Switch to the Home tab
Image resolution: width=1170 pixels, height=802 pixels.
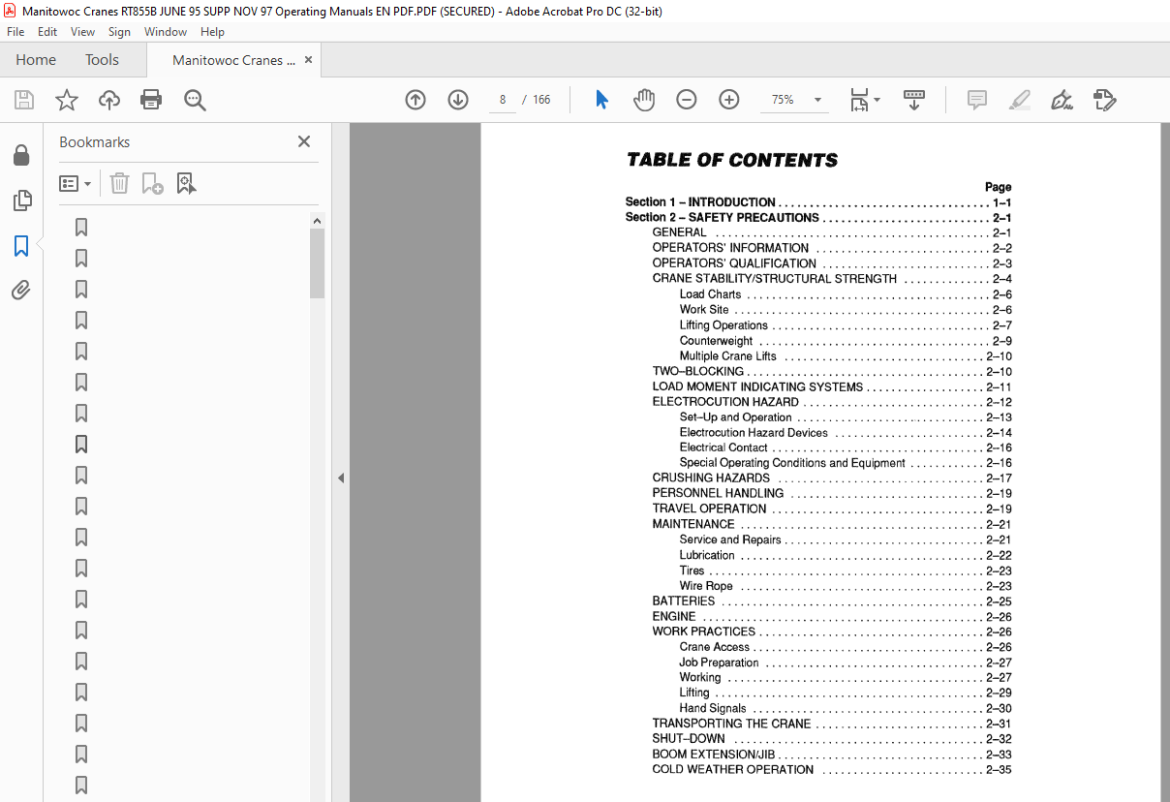(x=36, y=60)
